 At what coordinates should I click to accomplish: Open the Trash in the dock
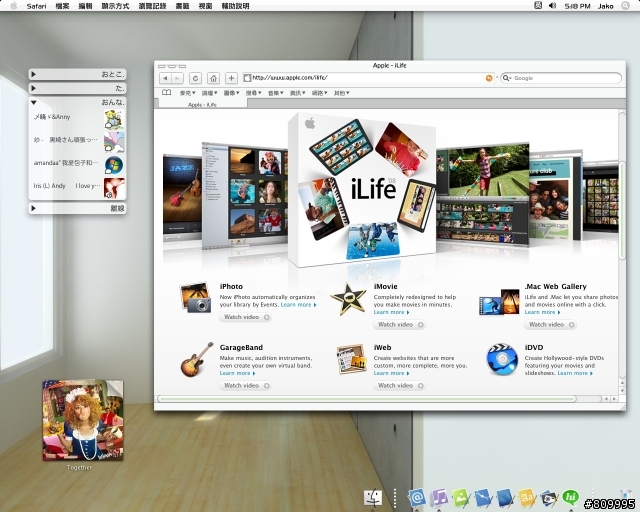626,495
